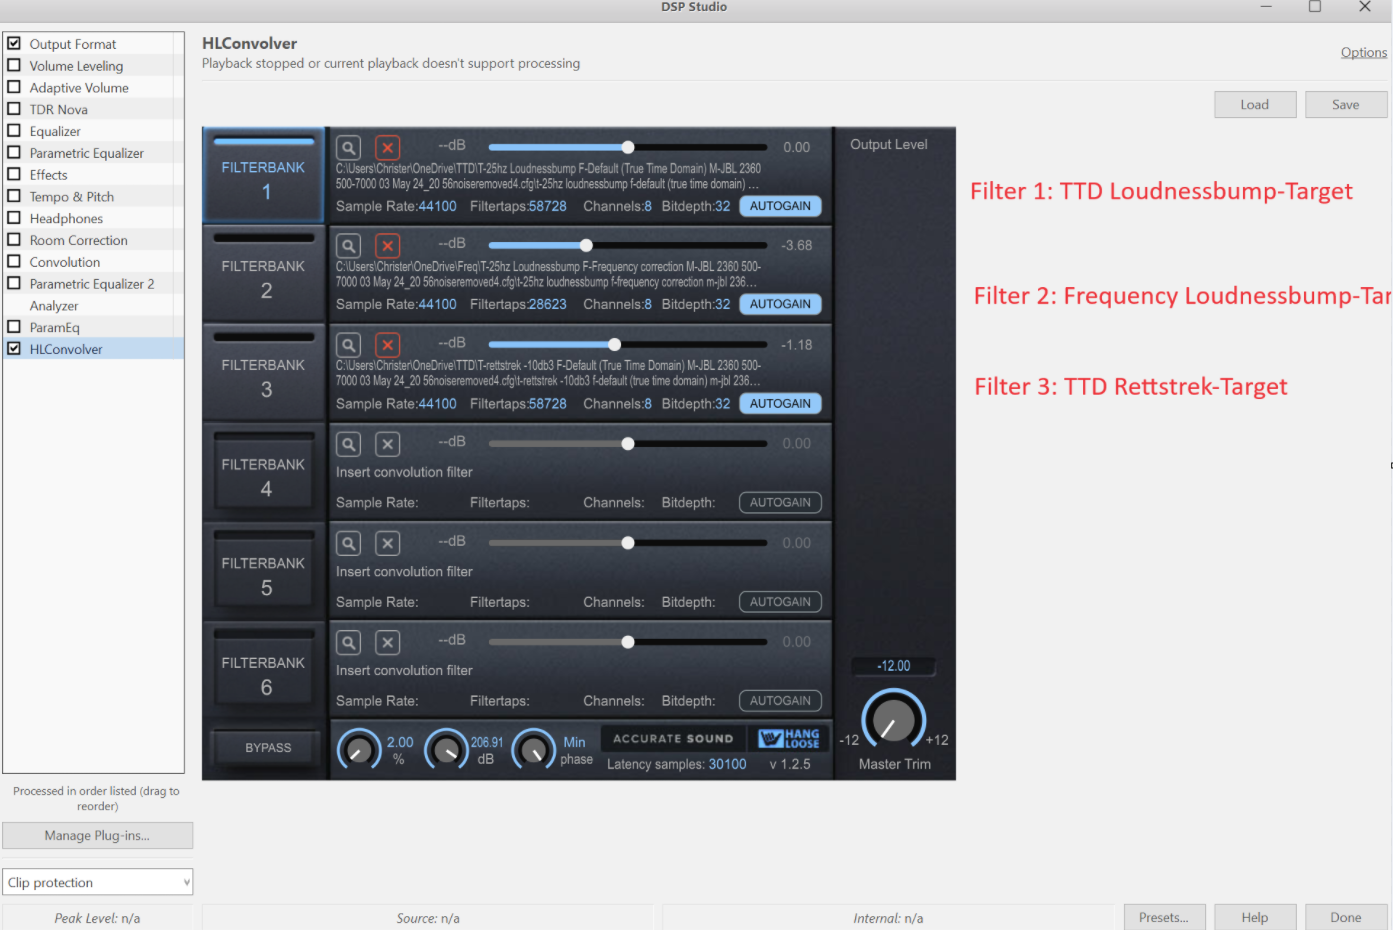Click the Save button
Screen dimensions: 1393x930
(1346, 105)
